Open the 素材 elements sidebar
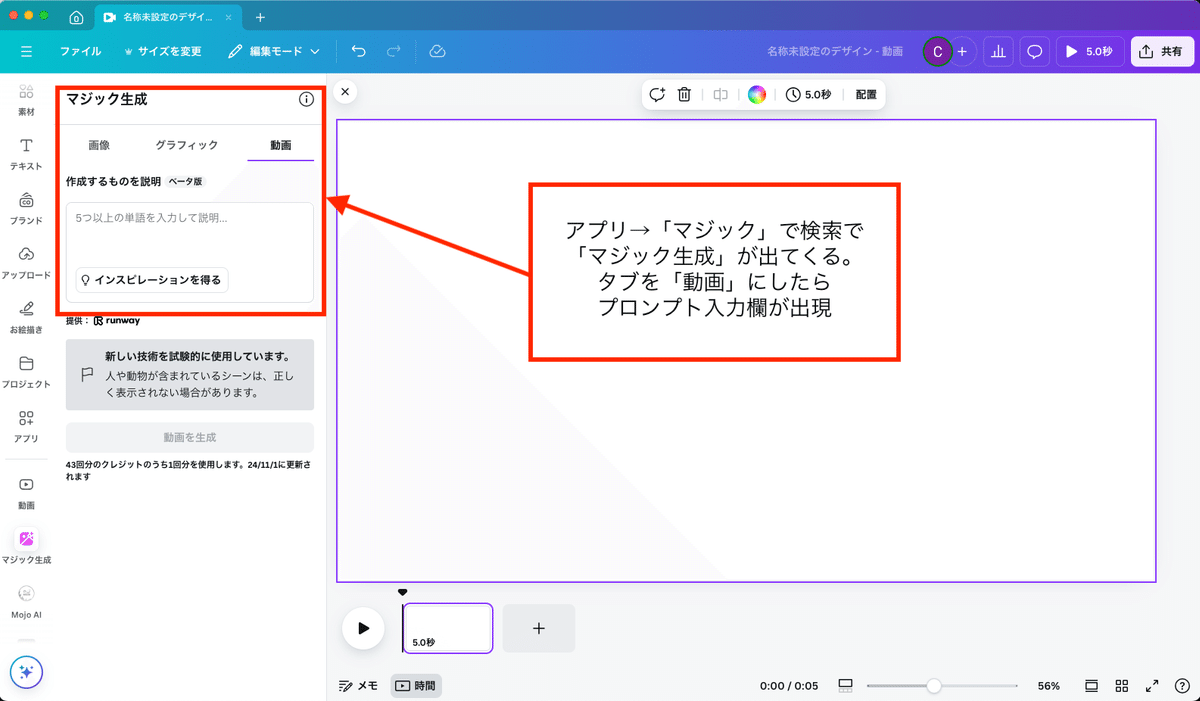The image size is (1200, 701). coord(27,99)
